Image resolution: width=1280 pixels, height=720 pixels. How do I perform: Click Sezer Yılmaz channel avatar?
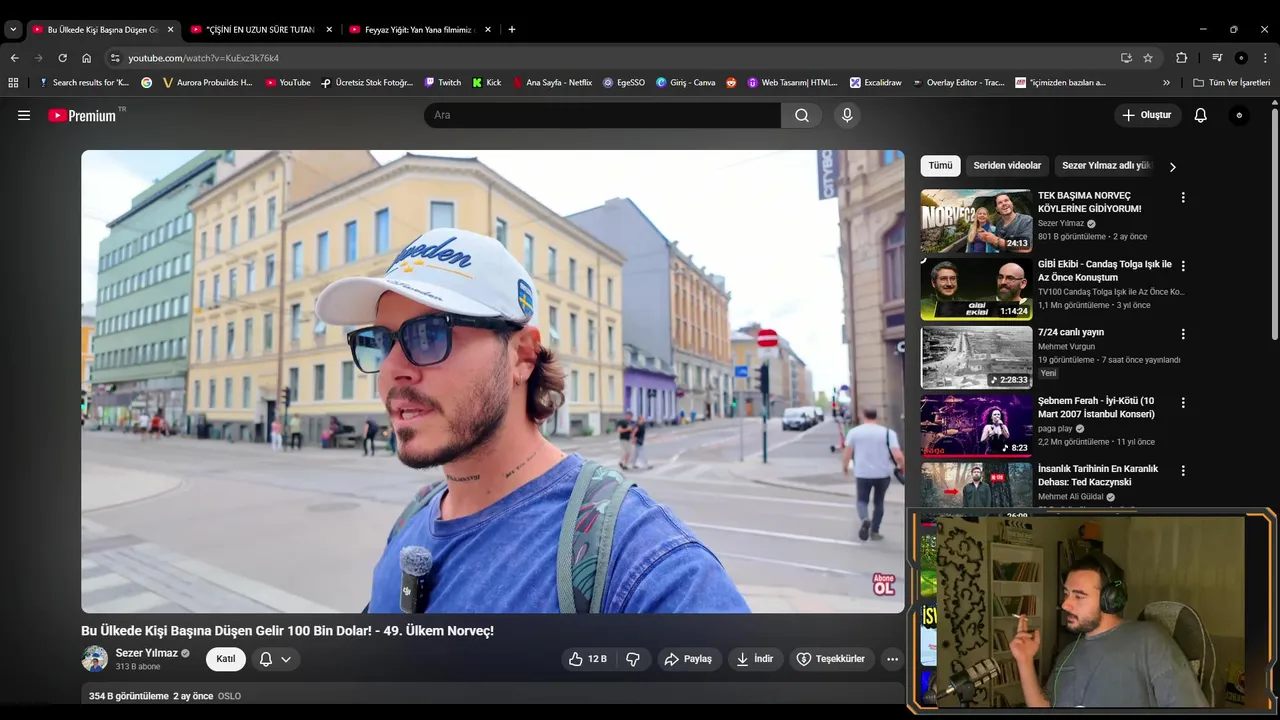(x=95, y=659)
